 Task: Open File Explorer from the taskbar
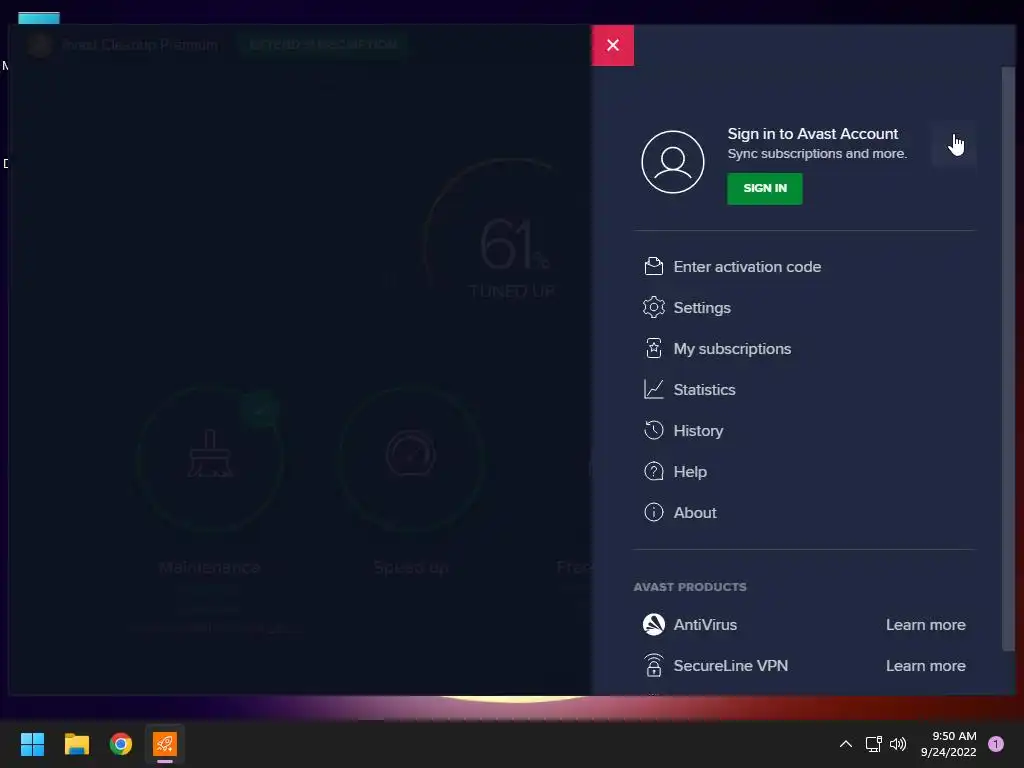pos(76,744)
